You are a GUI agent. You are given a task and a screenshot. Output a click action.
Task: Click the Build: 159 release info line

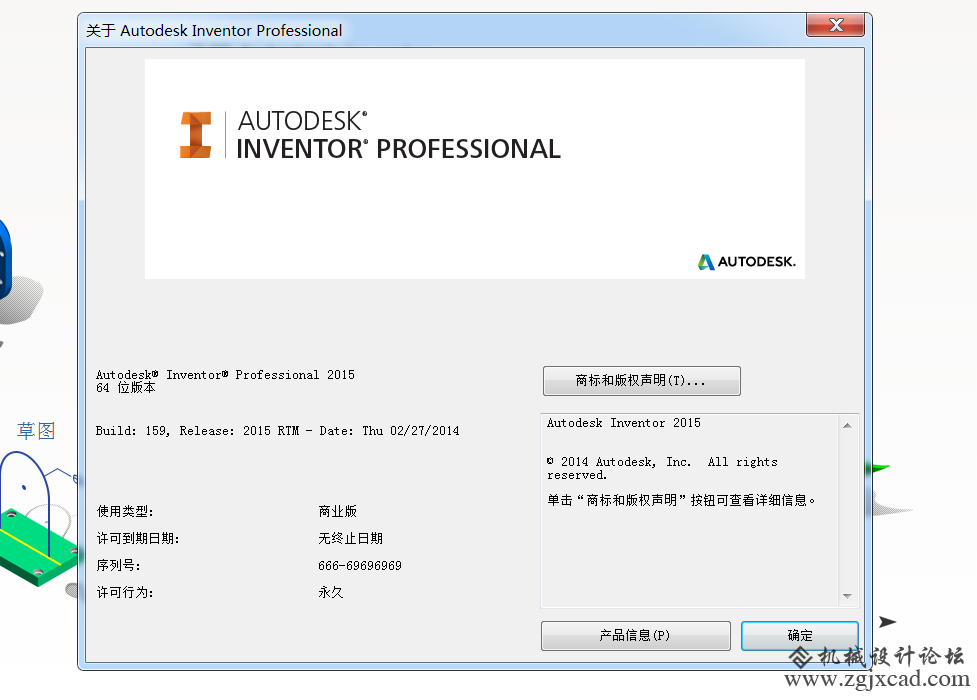[277, 431]
